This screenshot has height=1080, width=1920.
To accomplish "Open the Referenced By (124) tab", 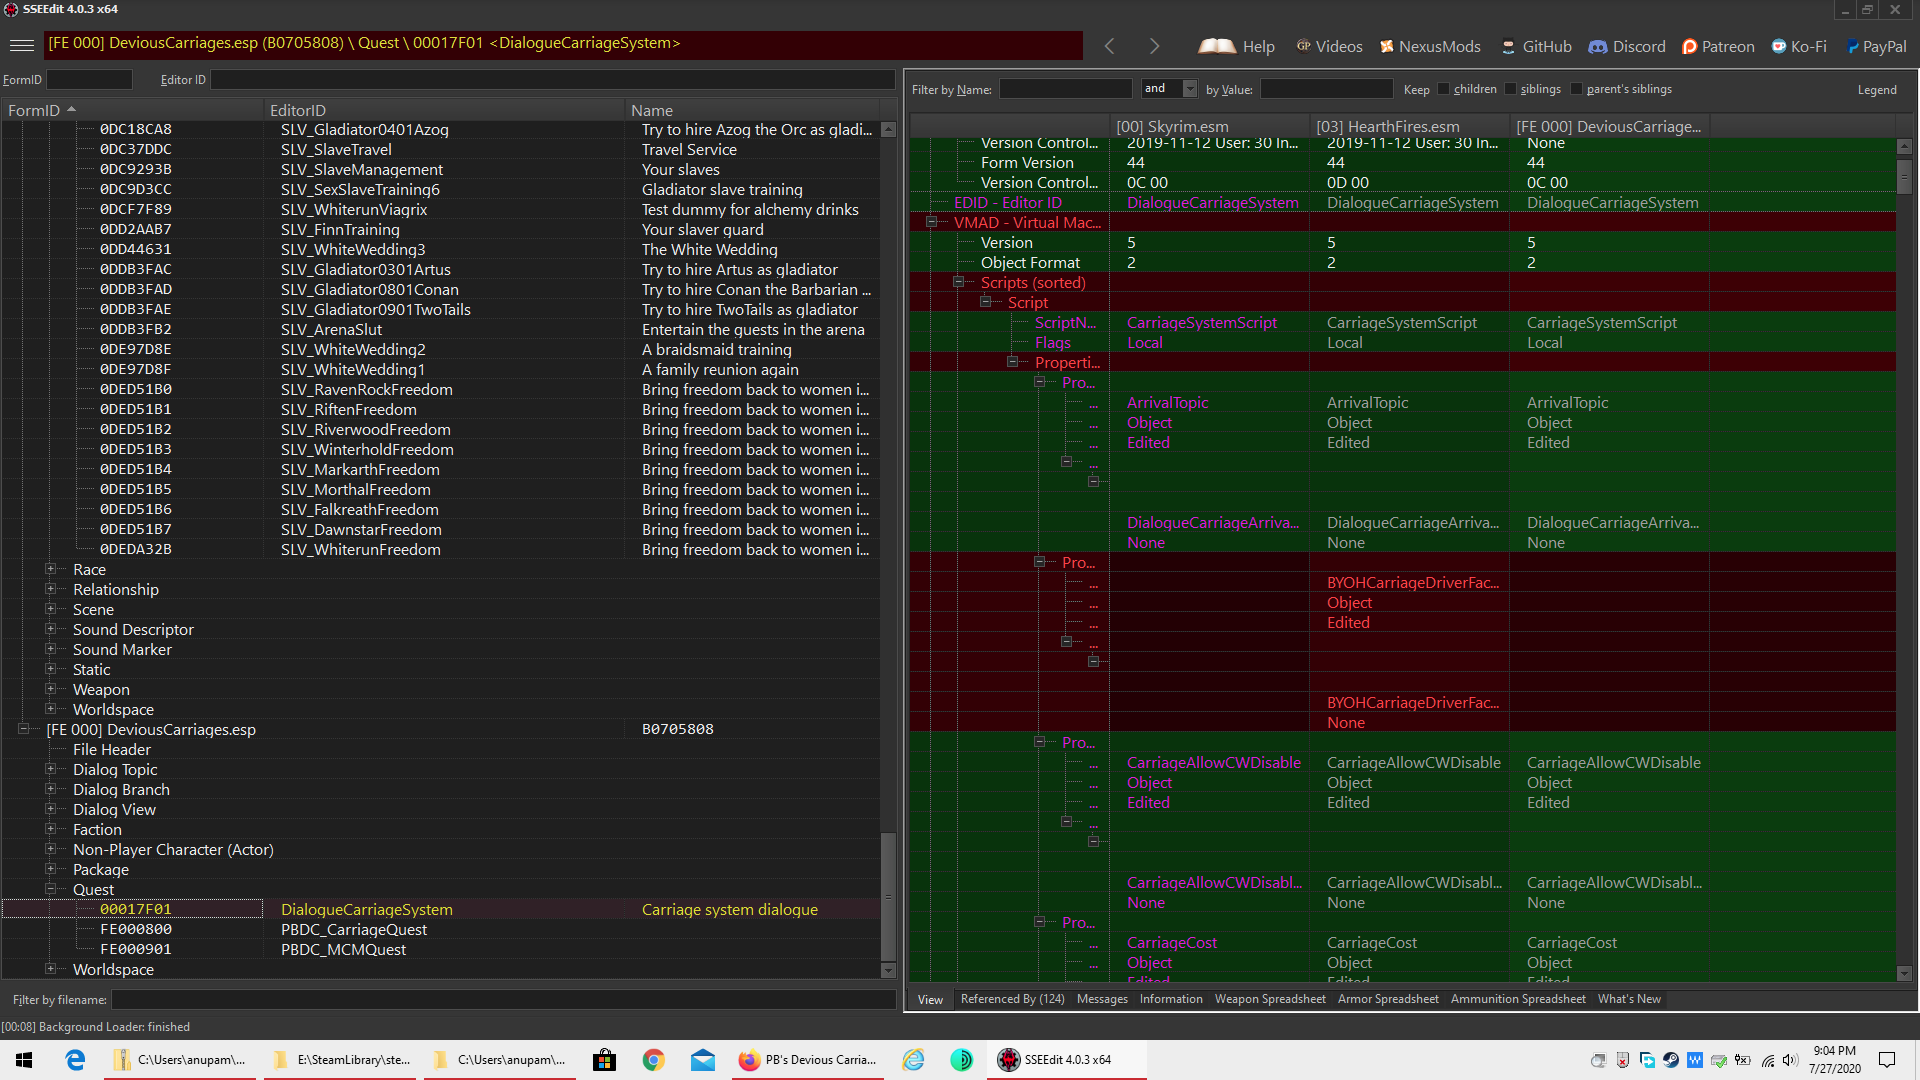I will point(1012,999).
